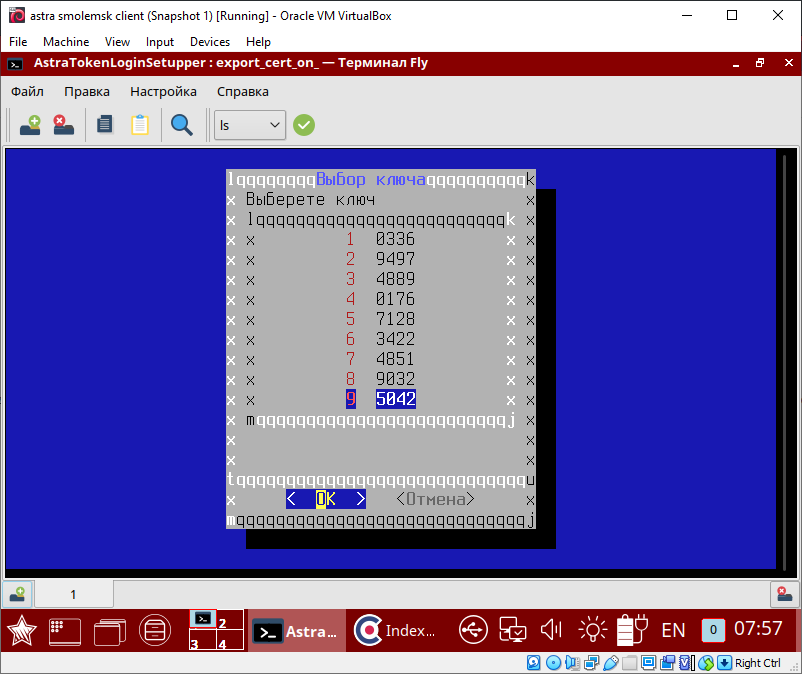The width and height of the screenshot is (802, 674).
Task: Open the Справка menu
Action: pyautogui.click(x=242, y=92)
